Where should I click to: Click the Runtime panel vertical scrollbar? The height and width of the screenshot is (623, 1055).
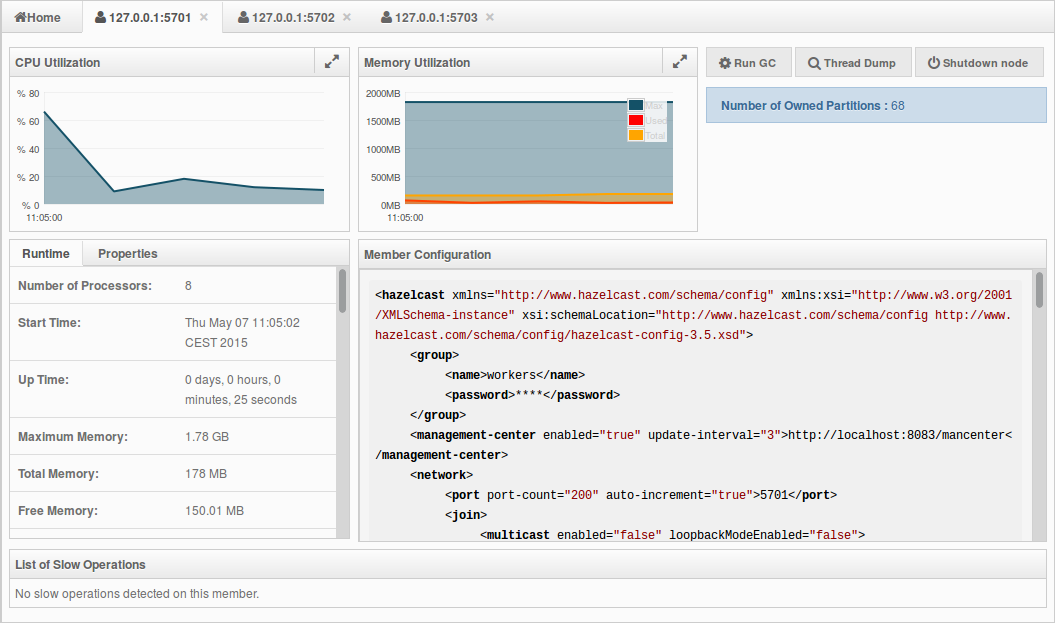(x=343, y=292)
